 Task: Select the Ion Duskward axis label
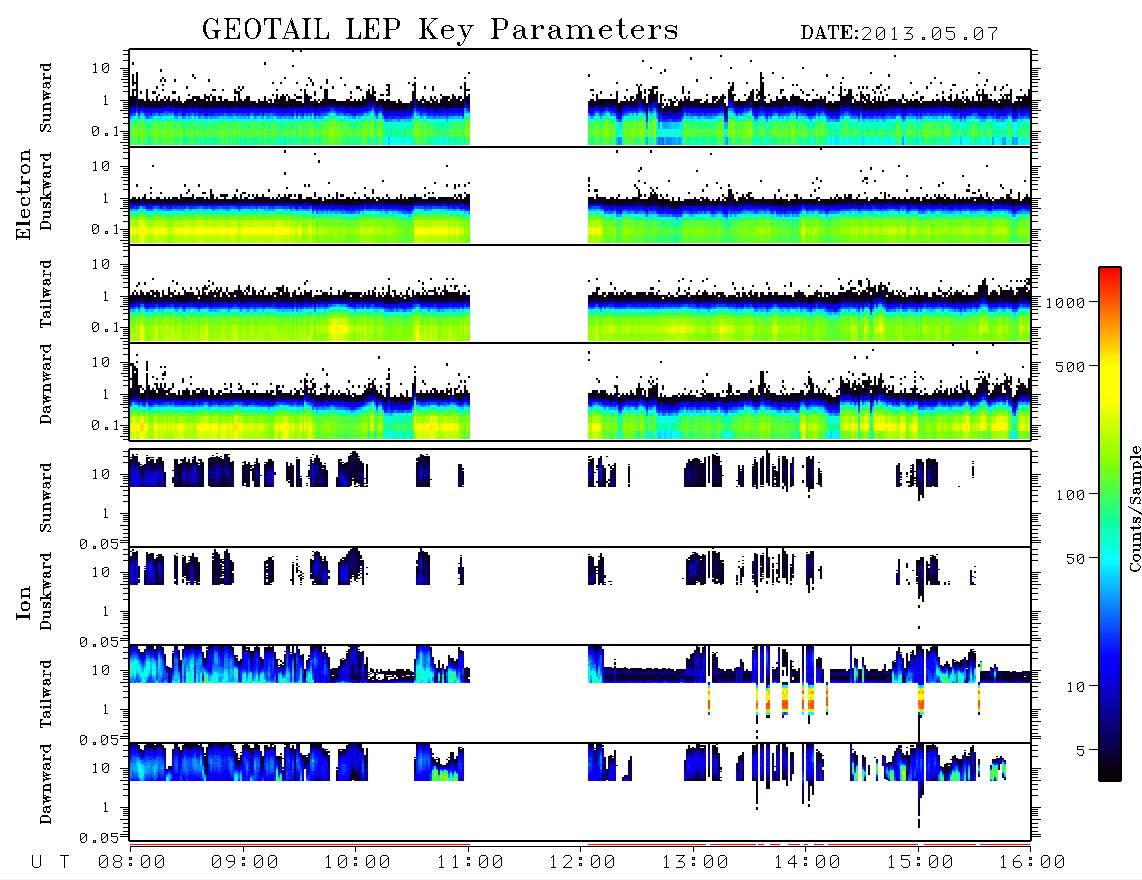46,592
